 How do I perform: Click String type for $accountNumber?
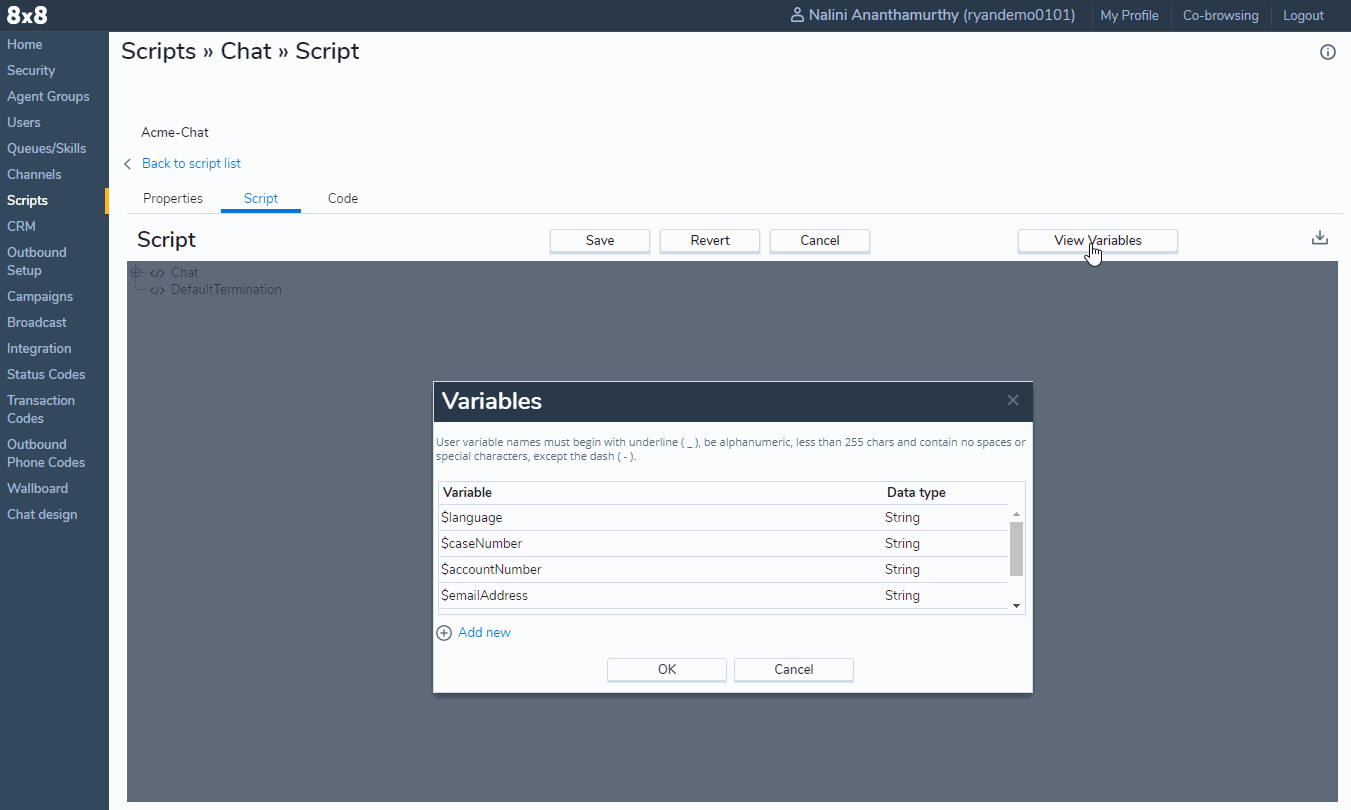pos(902,570)
